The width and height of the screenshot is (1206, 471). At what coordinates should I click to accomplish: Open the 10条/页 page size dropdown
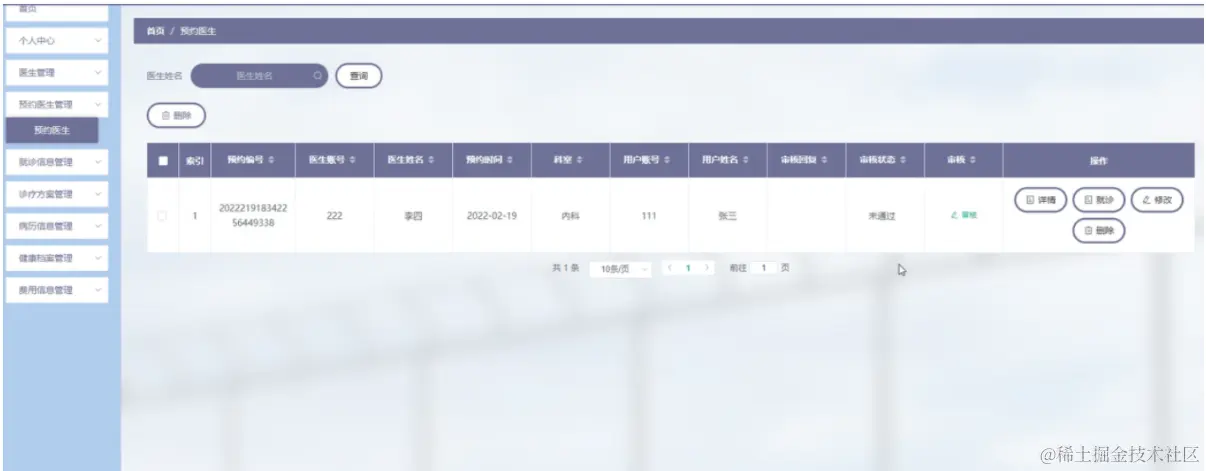[620, 269]
